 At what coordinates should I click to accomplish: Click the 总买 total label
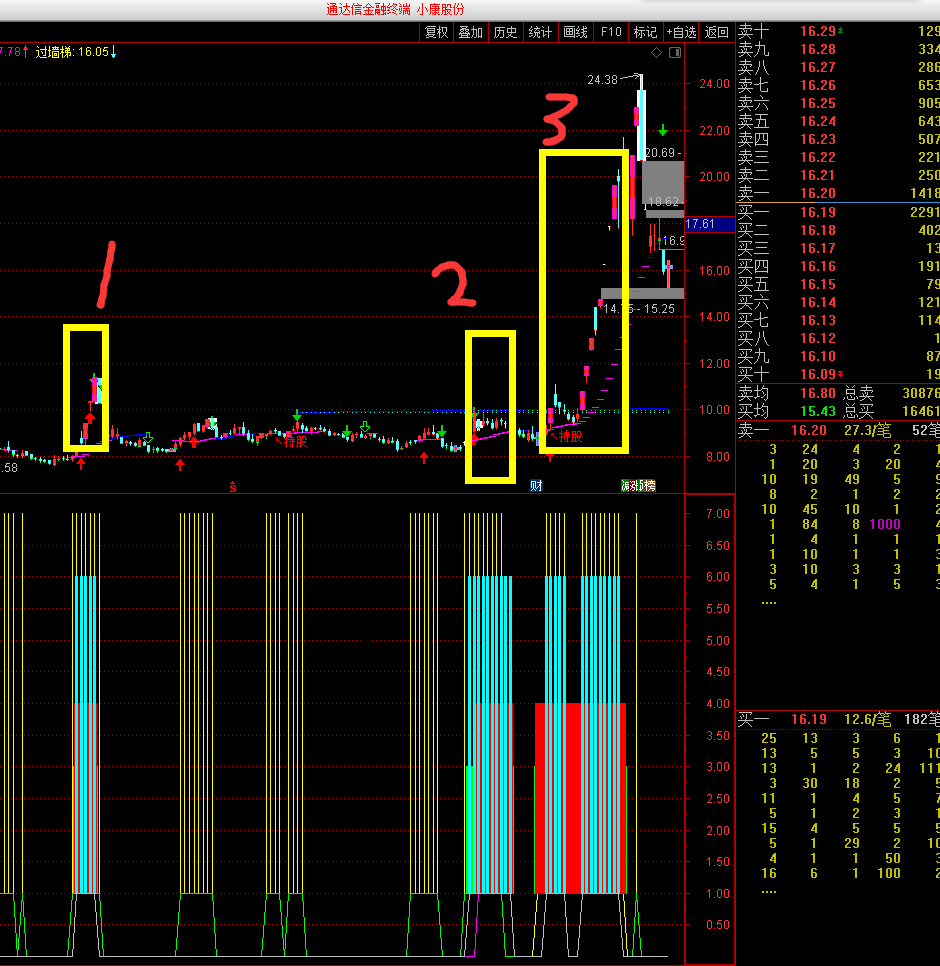[859, 411]
